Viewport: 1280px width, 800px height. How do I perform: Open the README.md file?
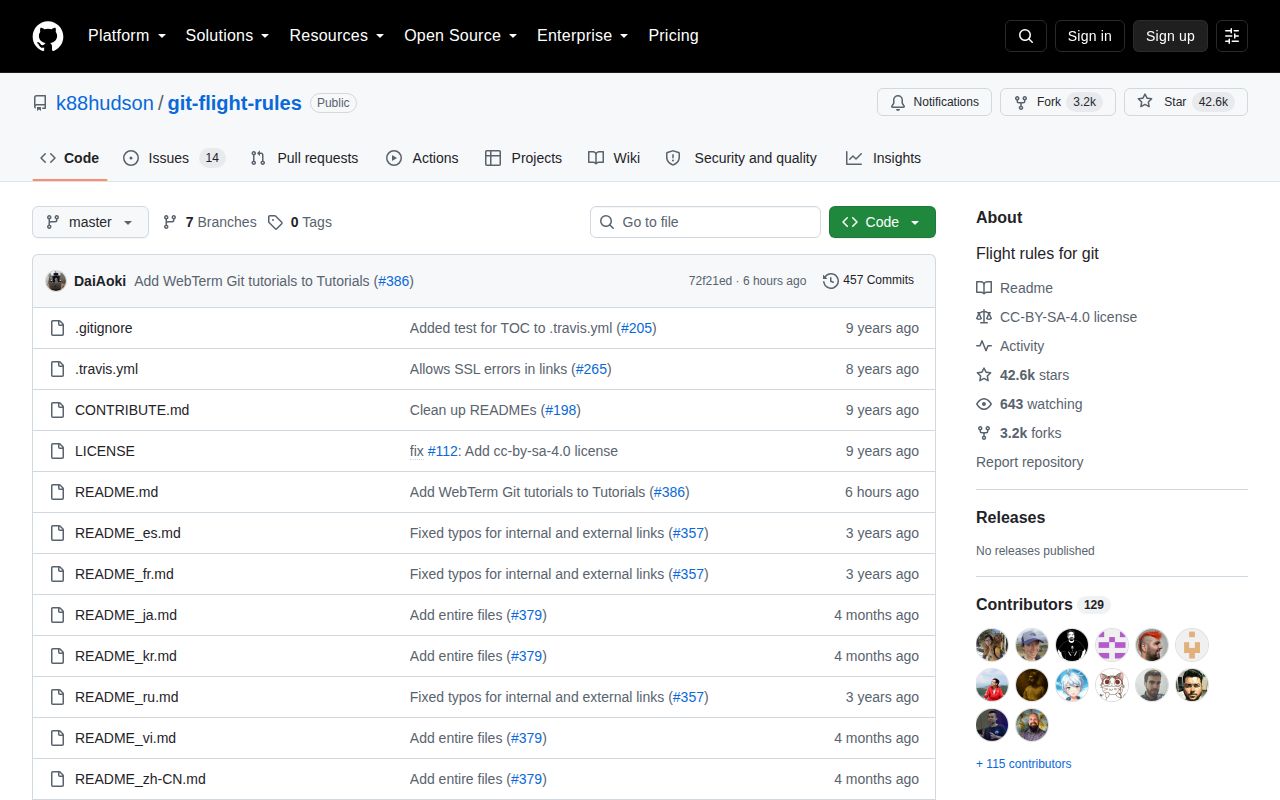(117, 492)
